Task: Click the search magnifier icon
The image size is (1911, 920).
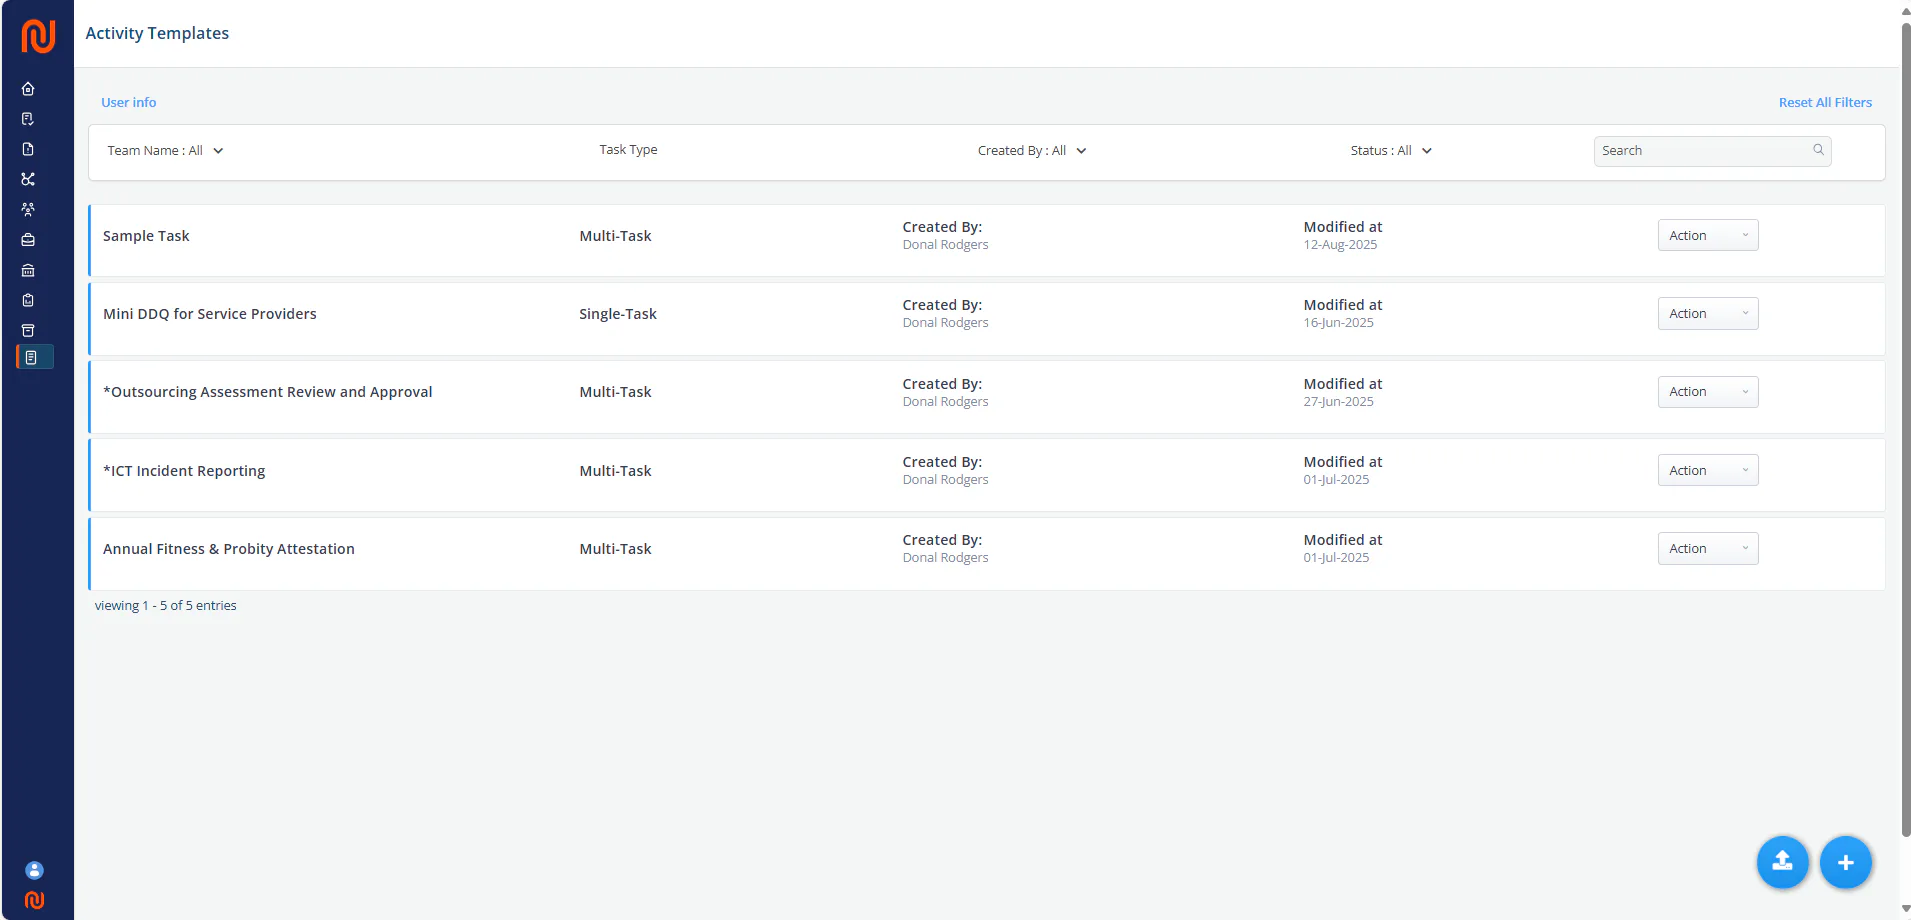Action: click(1818, 150)
